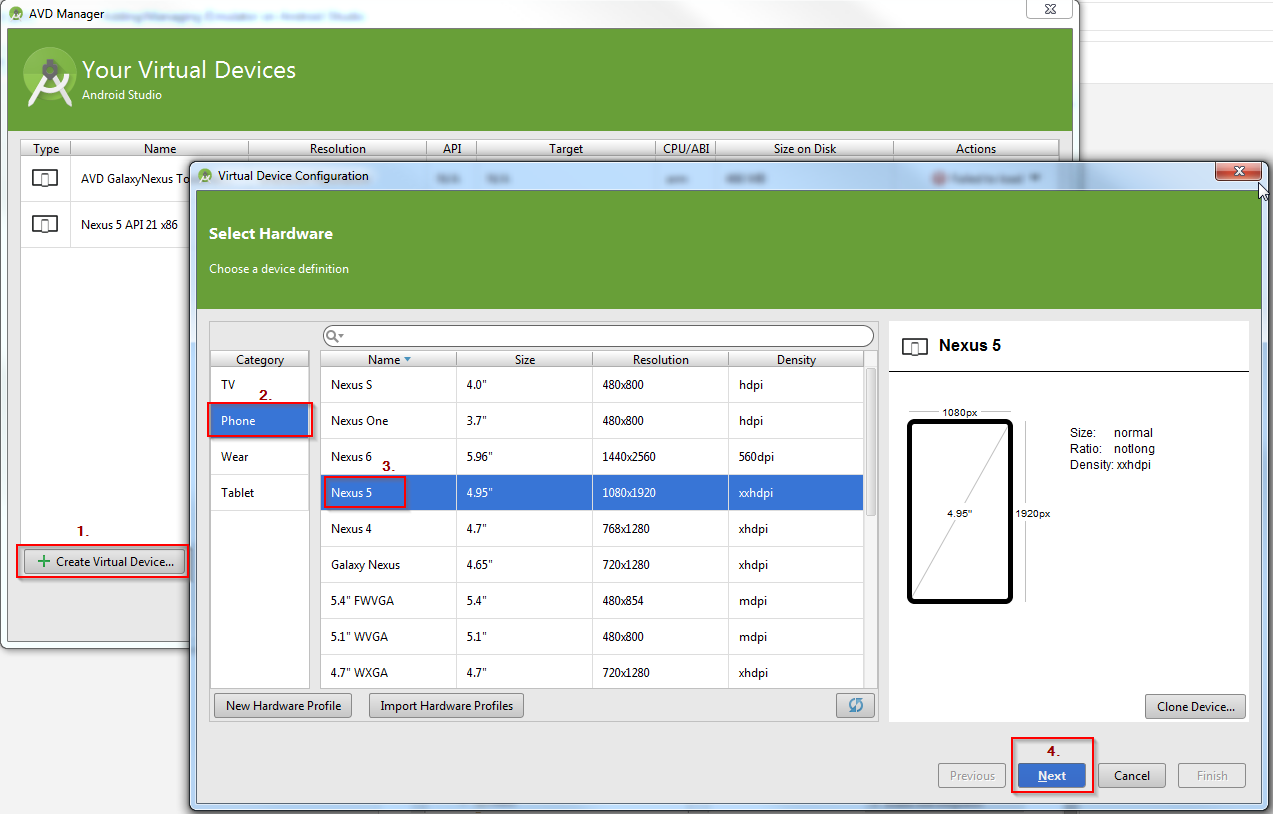Screen dimensions: 1273x814
Task: Click the Clone Device button
Action: pos(1195,706)
